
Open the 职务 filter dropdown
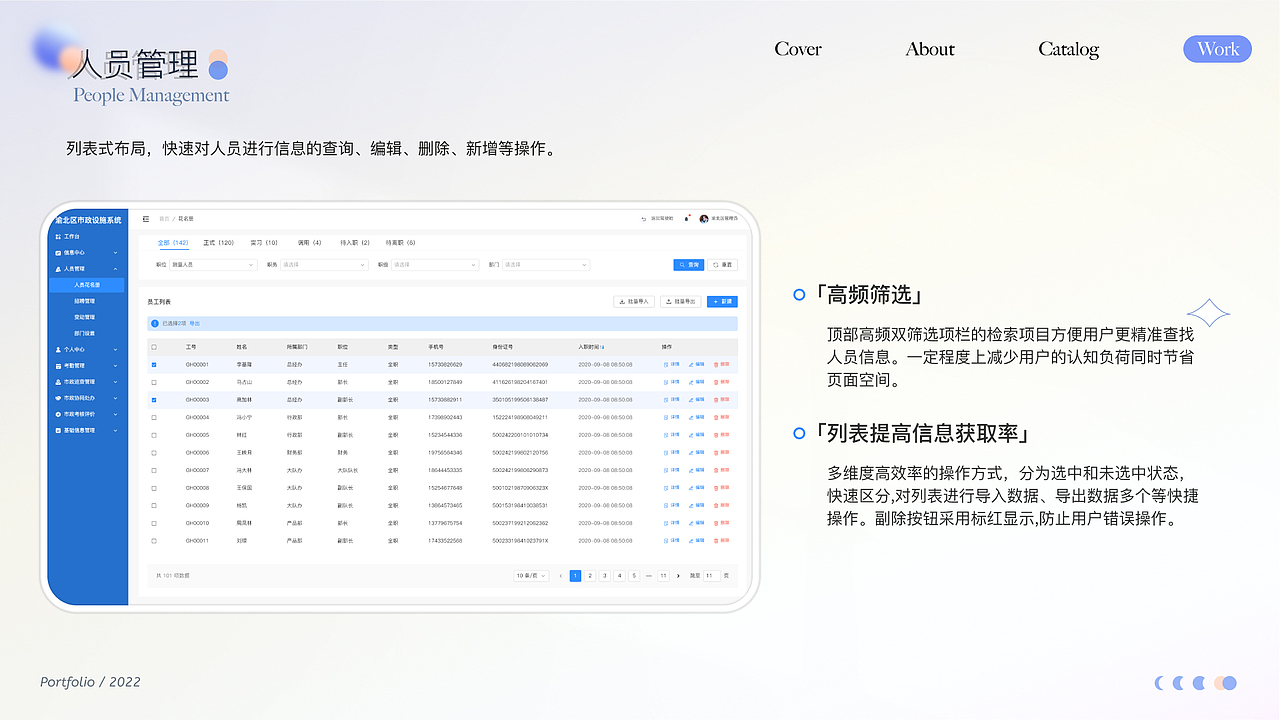[x=324, y=265]
